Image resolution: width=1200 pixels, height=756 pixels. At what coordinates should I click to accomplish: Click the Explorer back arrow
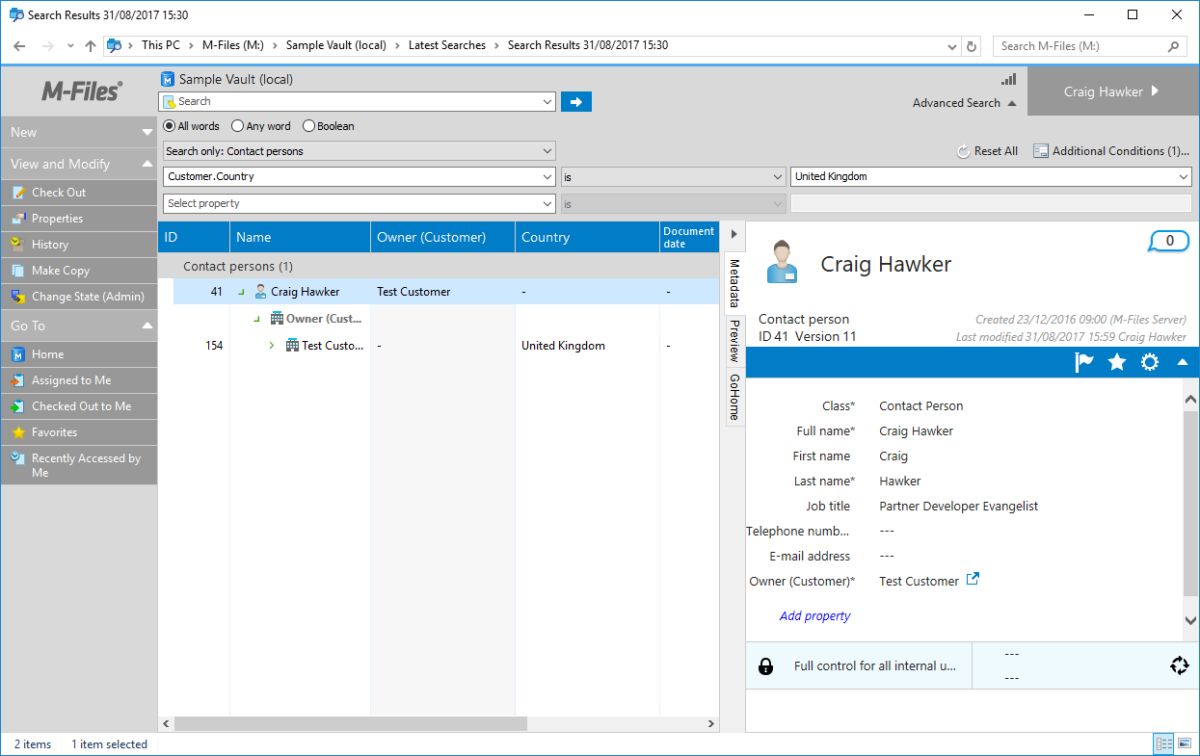tap(19, 46)
